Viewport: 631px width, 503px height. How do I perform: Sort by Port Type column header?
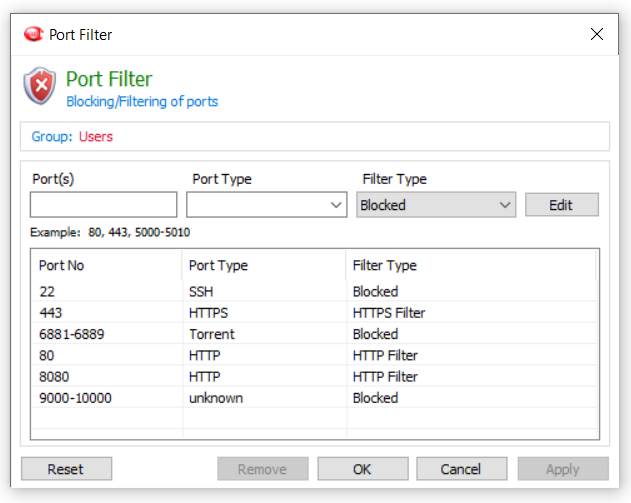pyautogui.click(x=264, y=265)
